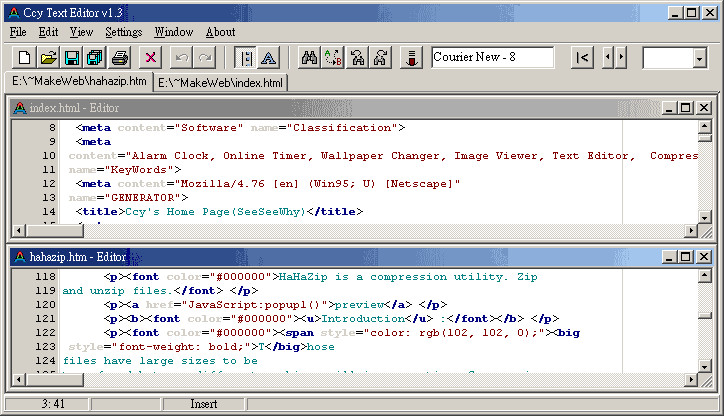724x416 pixels.
Task: Open the About menu
Action: 220,32
